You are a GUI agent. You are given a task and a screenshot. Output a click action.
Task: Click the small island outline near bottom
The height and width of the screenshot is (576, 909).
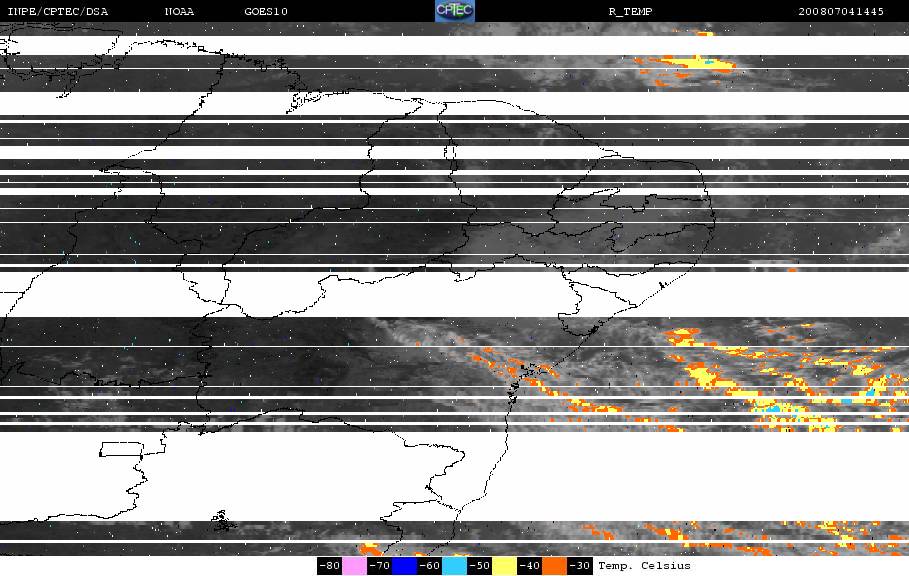coord(224,521)
